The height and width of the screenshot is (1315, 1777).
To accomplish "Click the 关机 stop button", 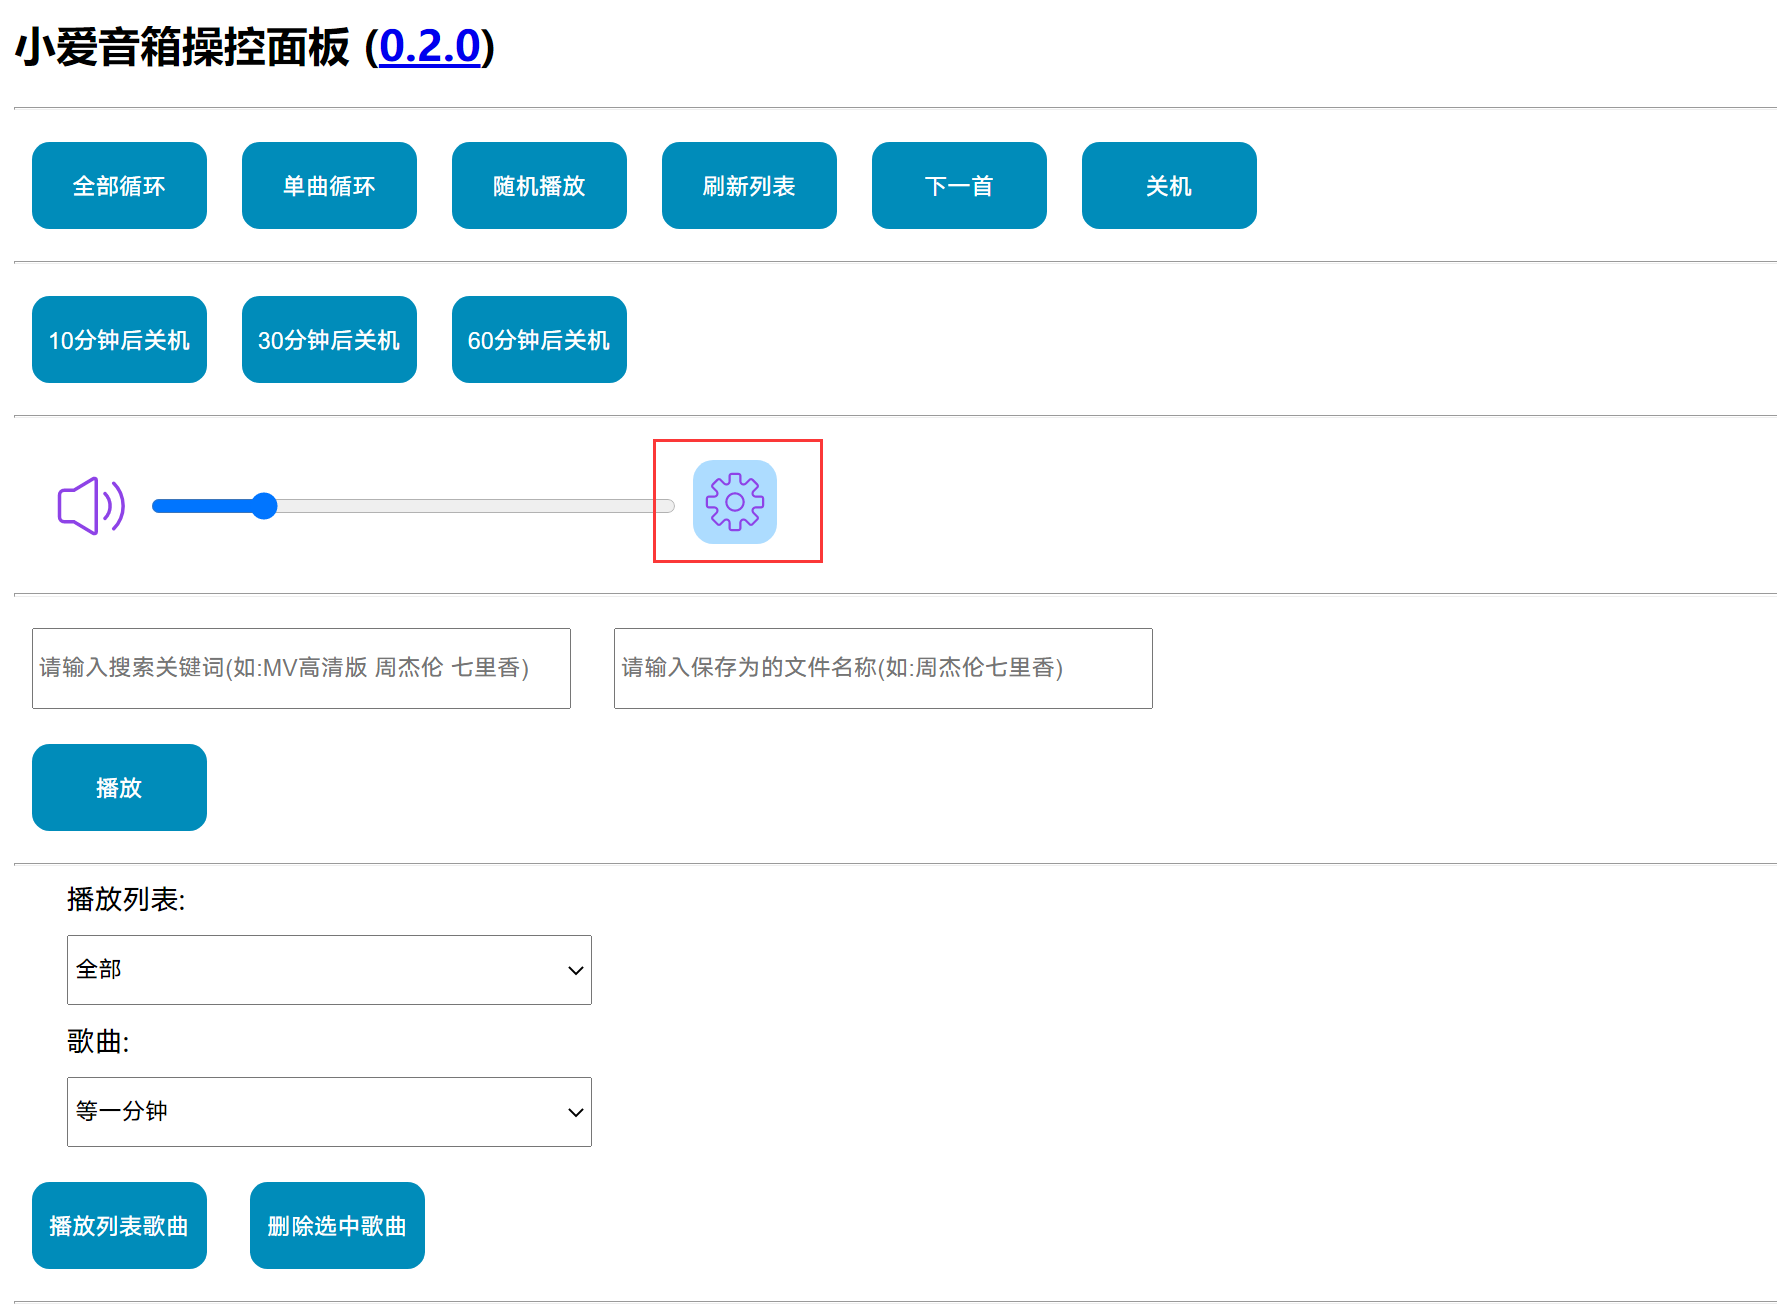I will pyautogui.click(x=1169, y=186).
